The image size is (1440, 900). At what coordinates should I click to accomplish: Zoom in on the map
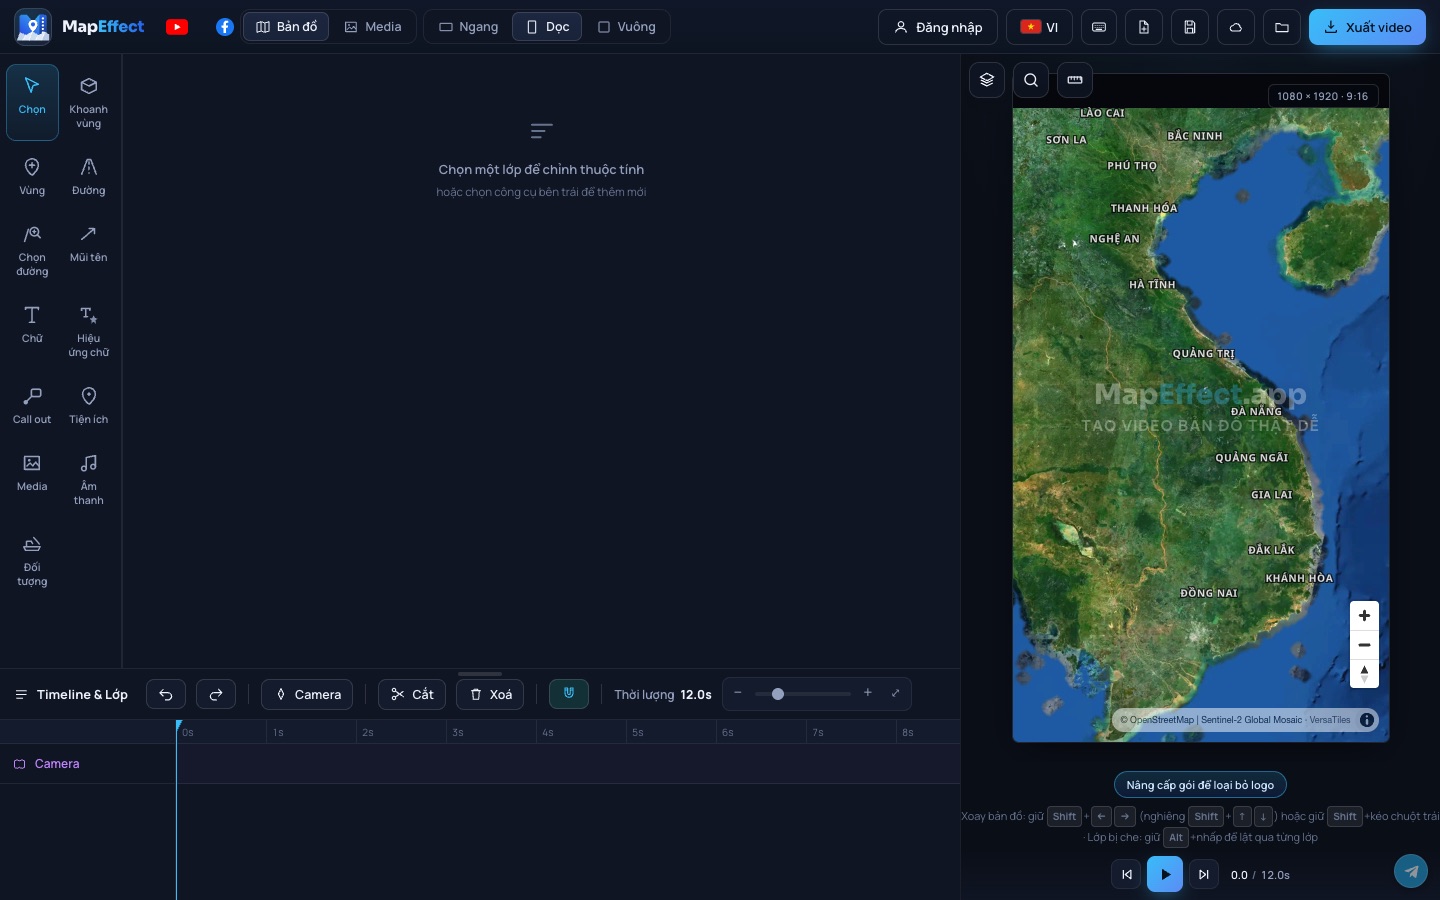tap(1364, 616)
